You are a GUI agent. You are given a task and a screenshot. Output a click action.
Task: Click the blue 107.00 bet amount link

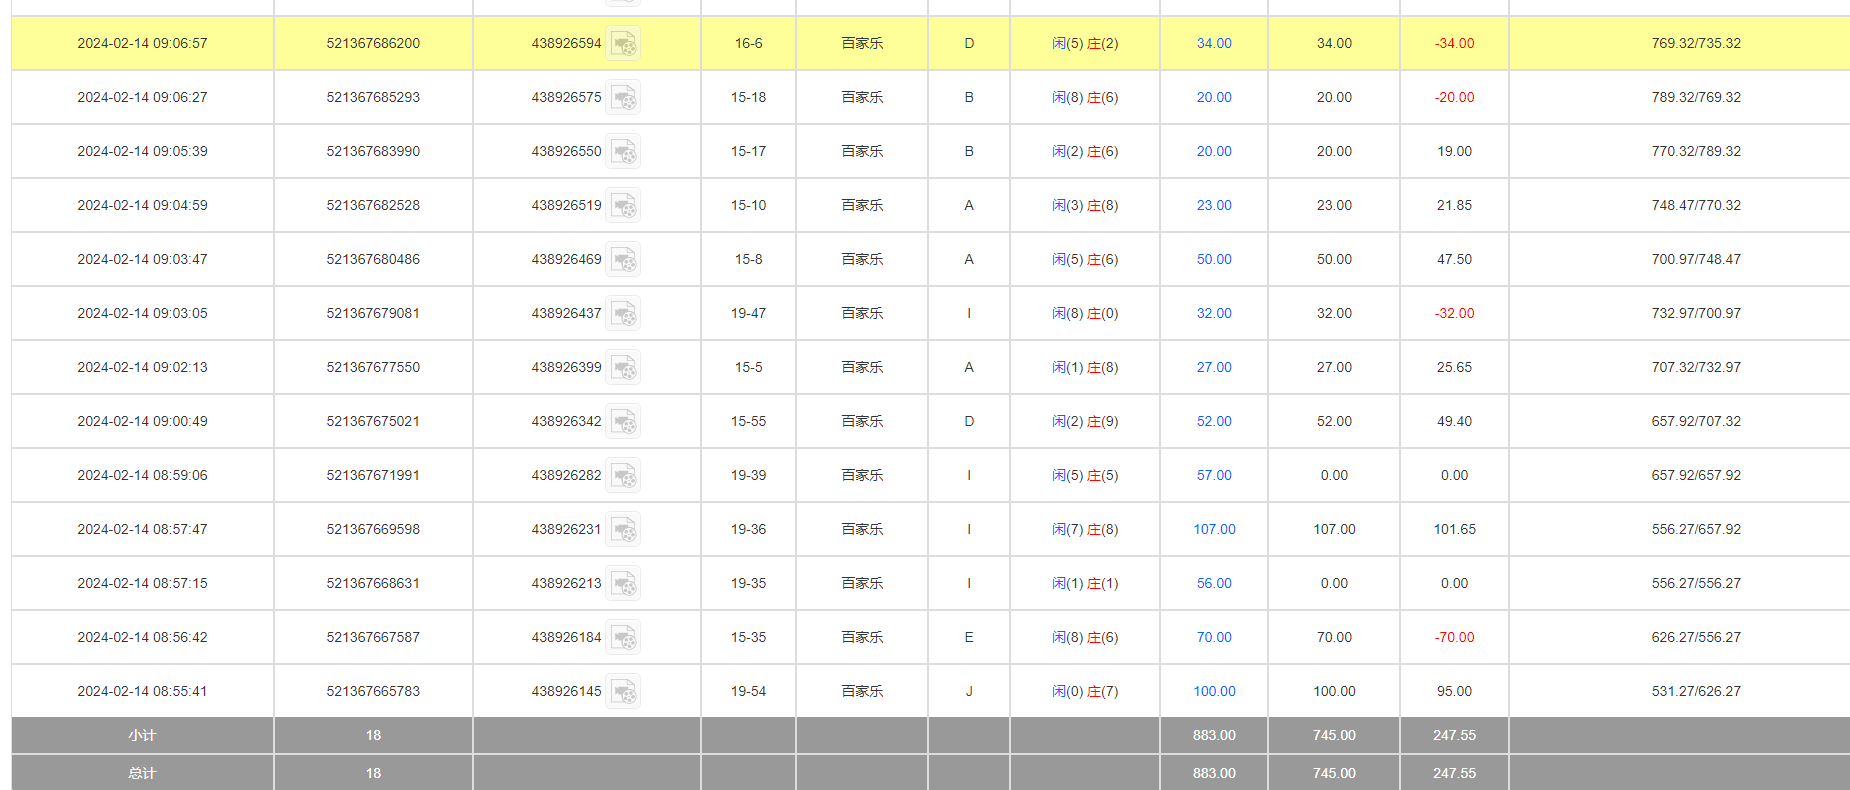click(1214, 529)
